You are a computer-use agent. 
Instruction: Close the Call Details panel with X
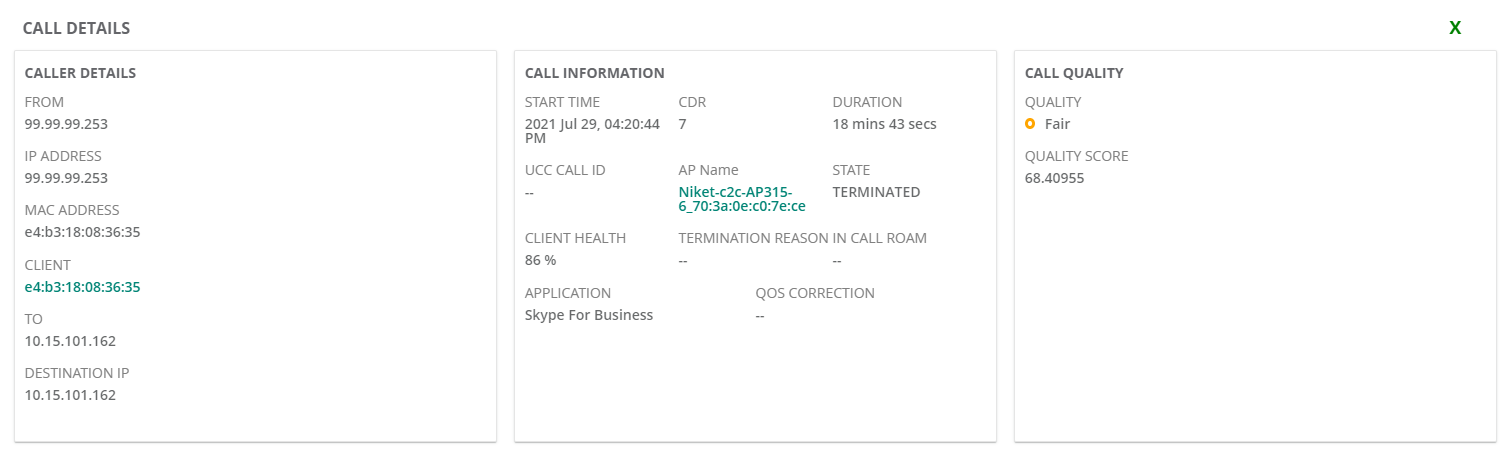coord(1455,28)
